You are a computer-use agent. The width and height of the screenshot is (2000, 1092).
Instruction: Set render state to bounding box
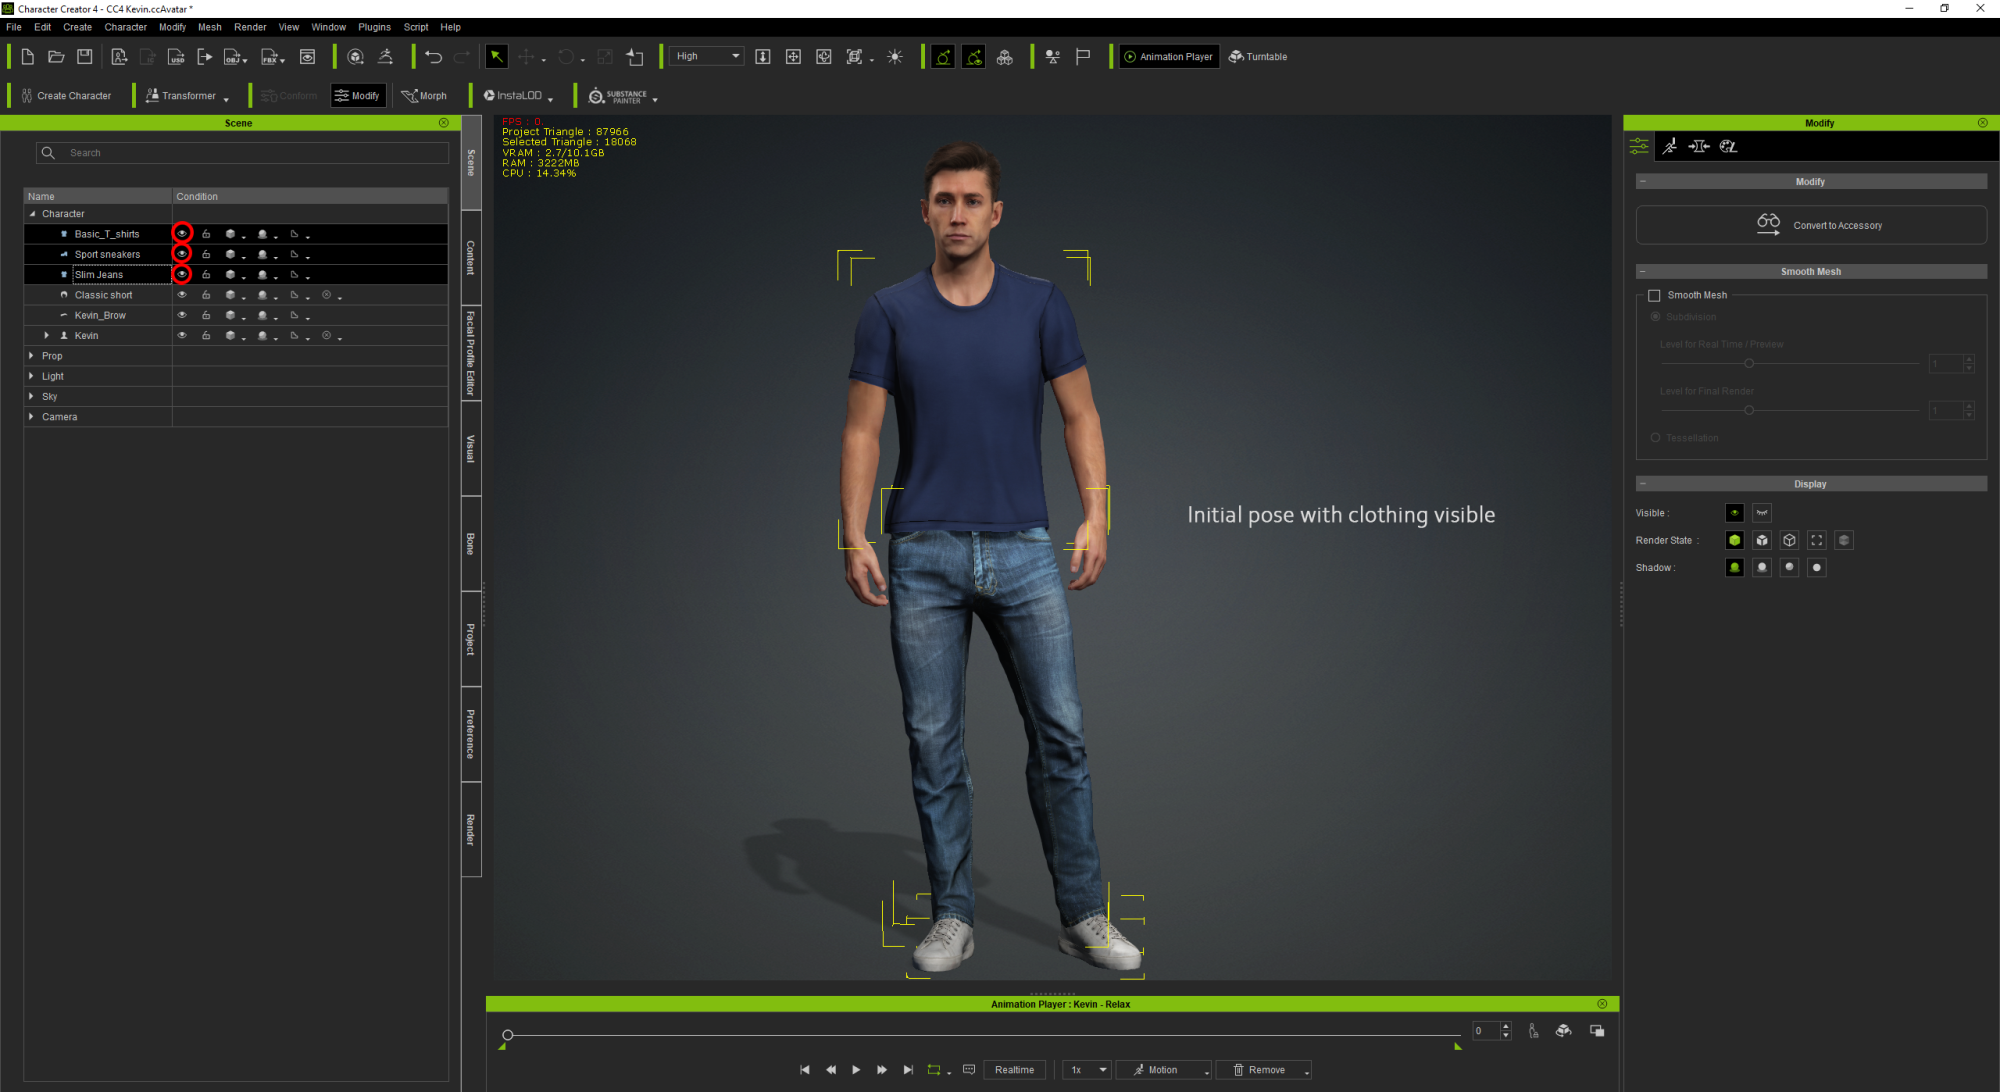(x=1817, y=540)
